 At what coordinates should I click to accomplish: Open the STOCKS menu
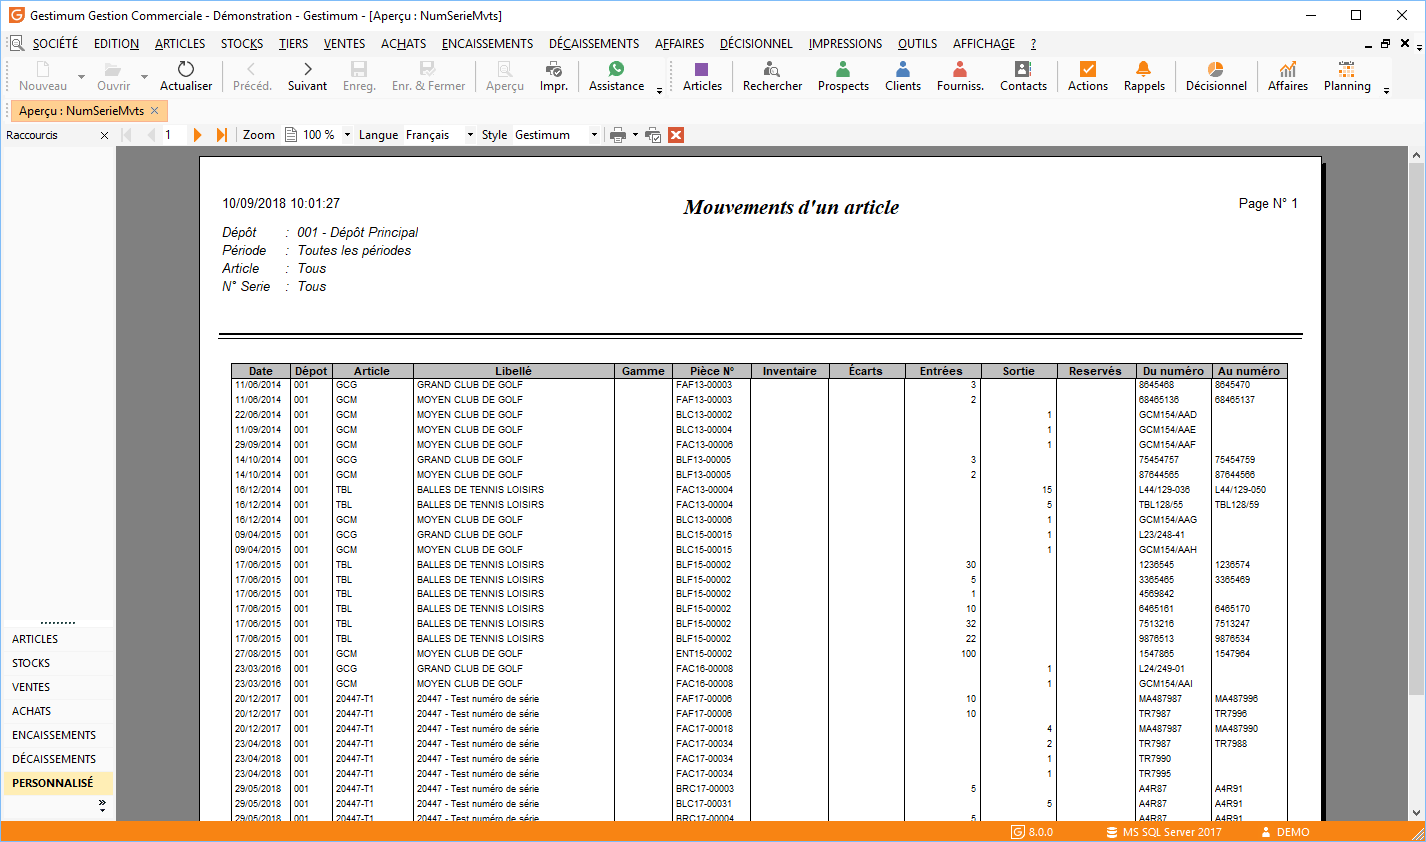[x=242, y=43]
